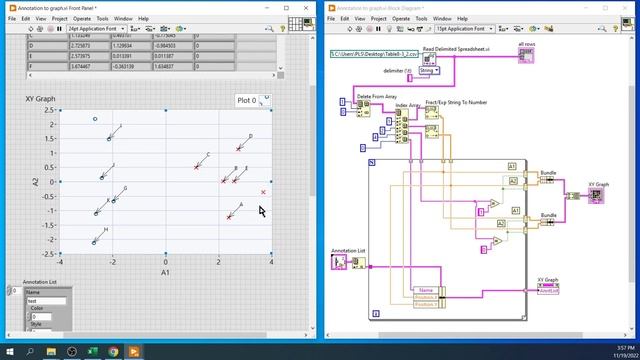Open Windows Start menu

click(10, 351)
